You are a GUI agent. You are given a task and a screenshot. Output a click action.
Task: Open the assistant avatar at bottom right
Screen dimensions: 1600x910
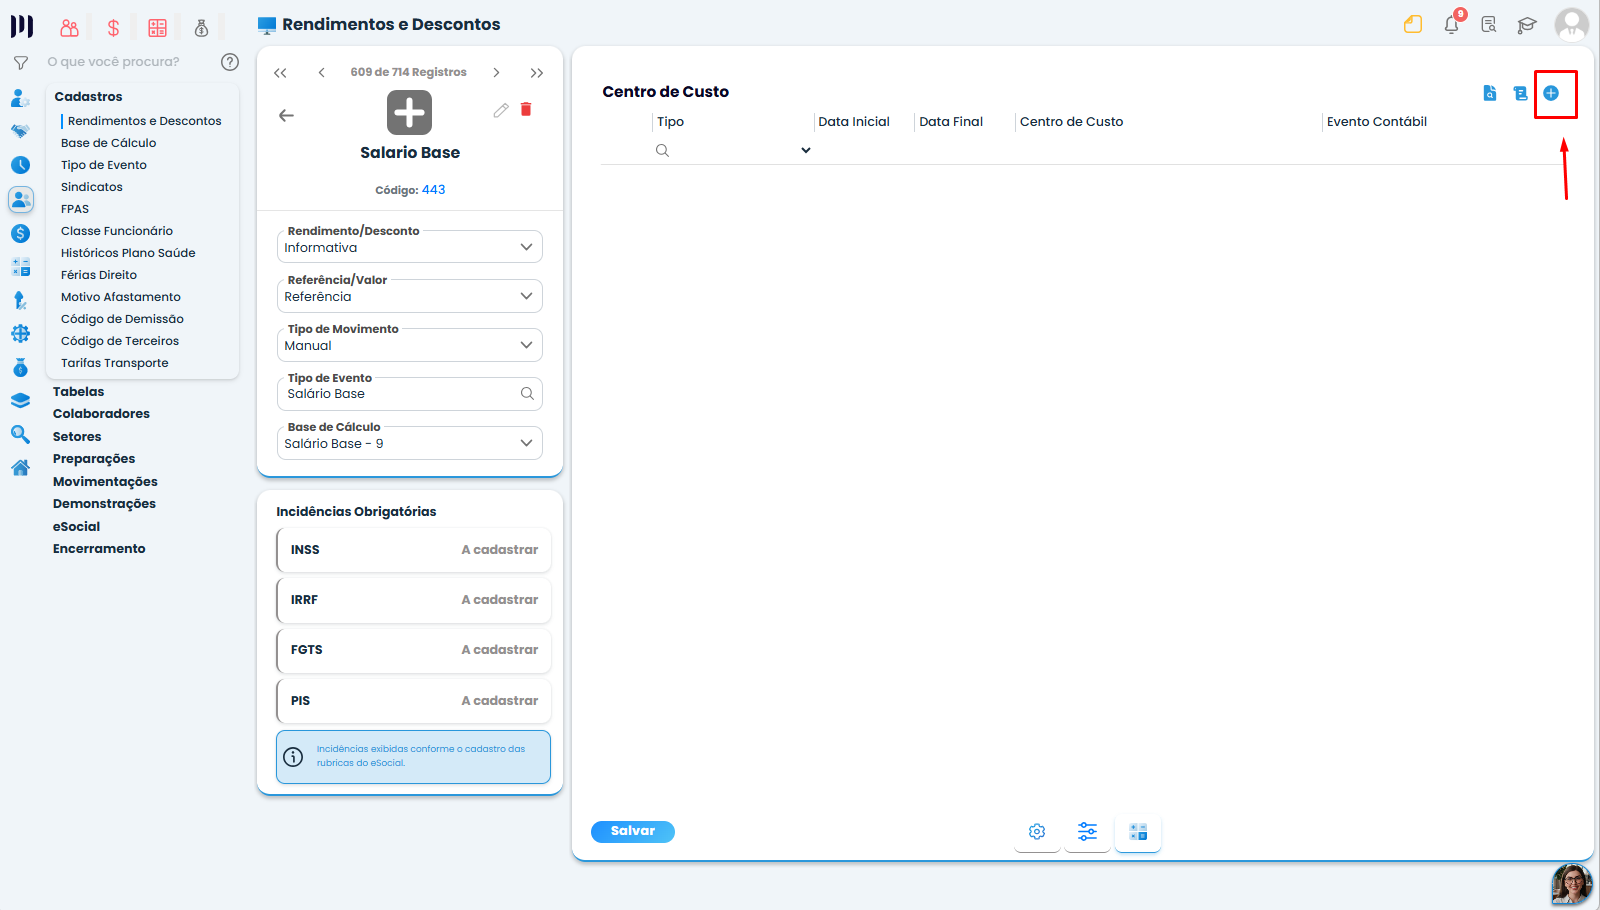pos(1572,884)
